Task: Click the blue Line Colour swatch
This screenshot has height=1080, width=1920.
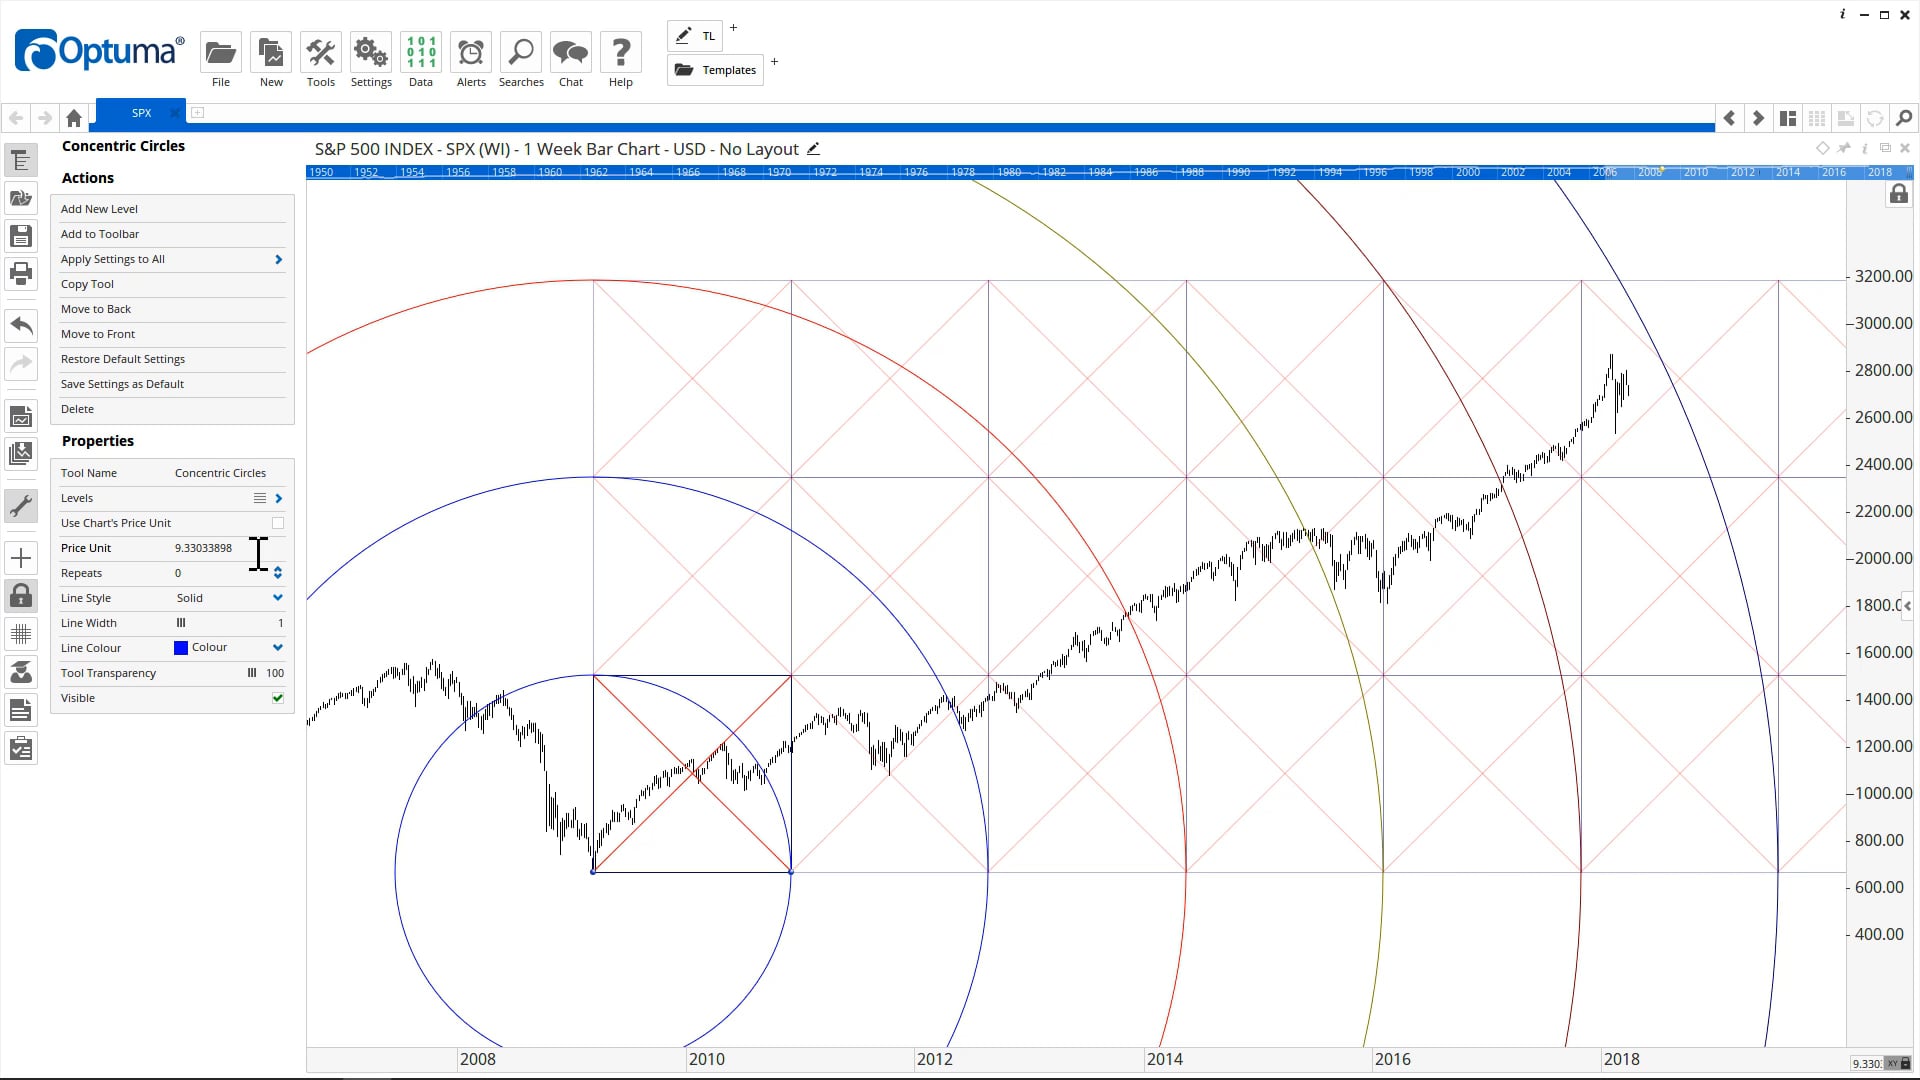Action: click(x=181, y=648)
